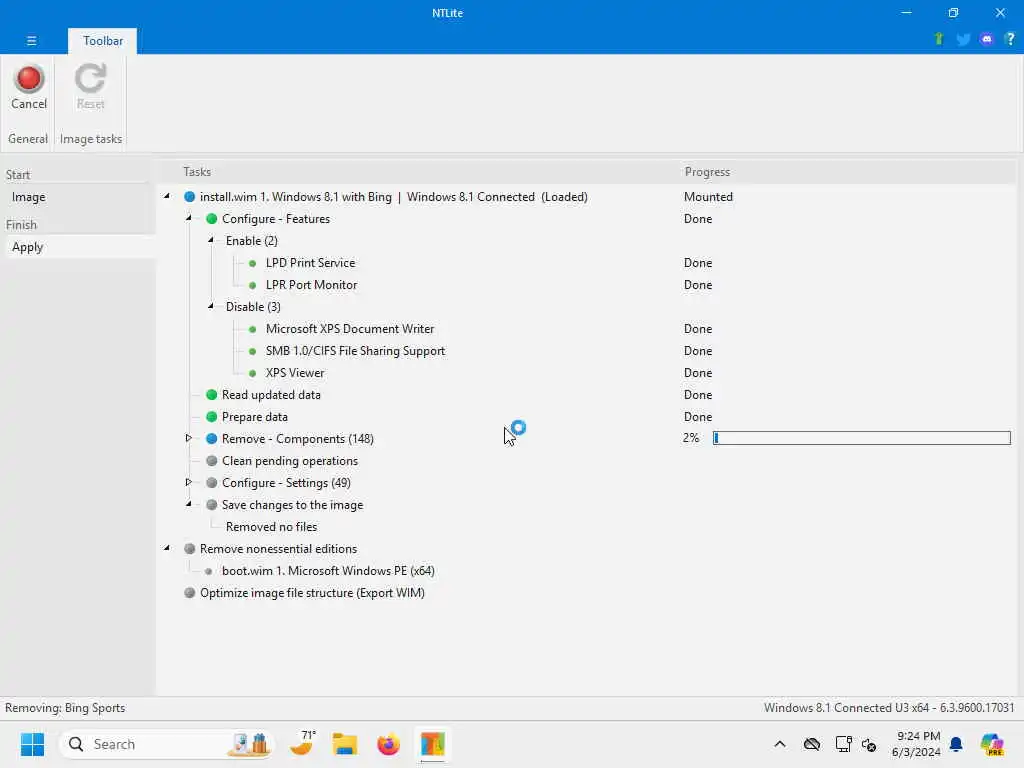
Task: Open the Copilot preview icon in the taskbar
Action: 992,744
